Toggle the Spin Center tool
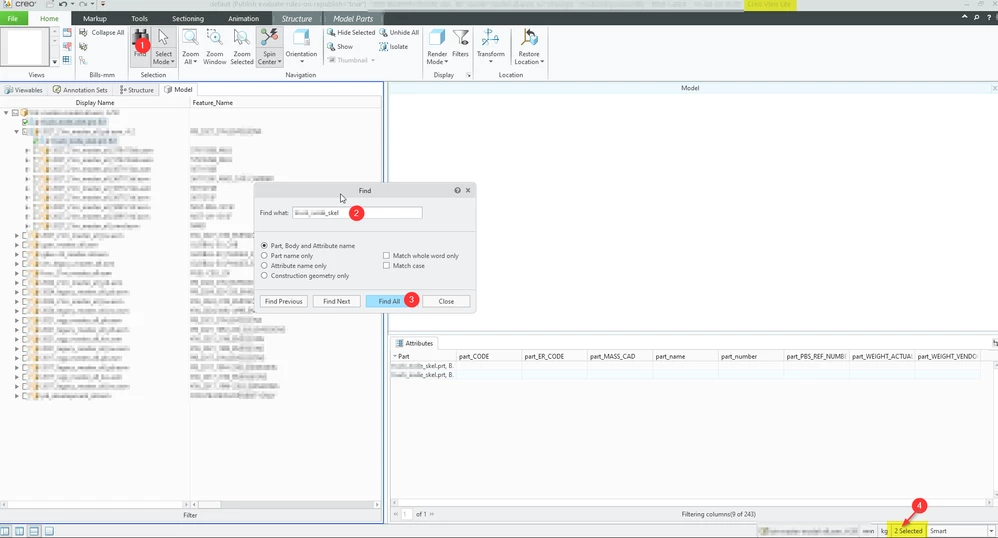 click(269, 46)
